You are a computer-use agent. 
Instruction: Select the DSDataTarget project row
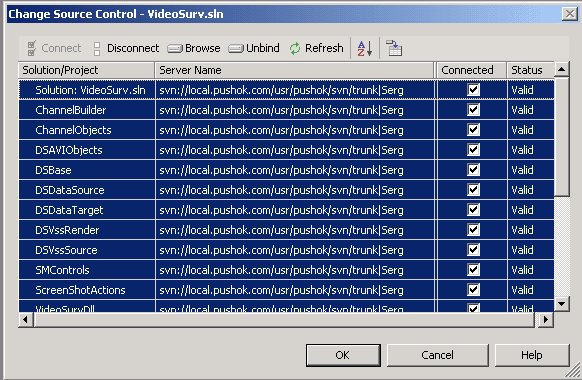286,210
